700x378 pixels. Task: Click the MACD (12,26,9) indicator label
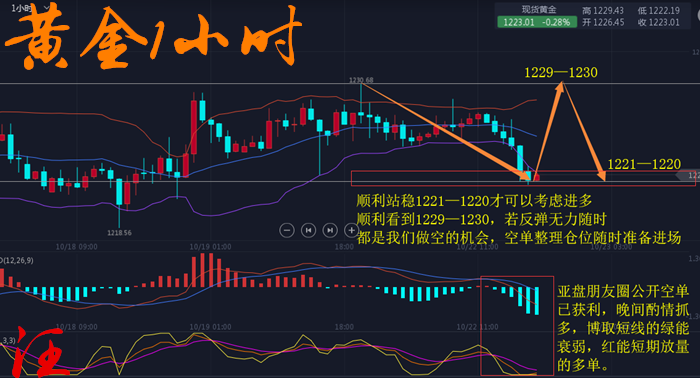click(17, 260)
